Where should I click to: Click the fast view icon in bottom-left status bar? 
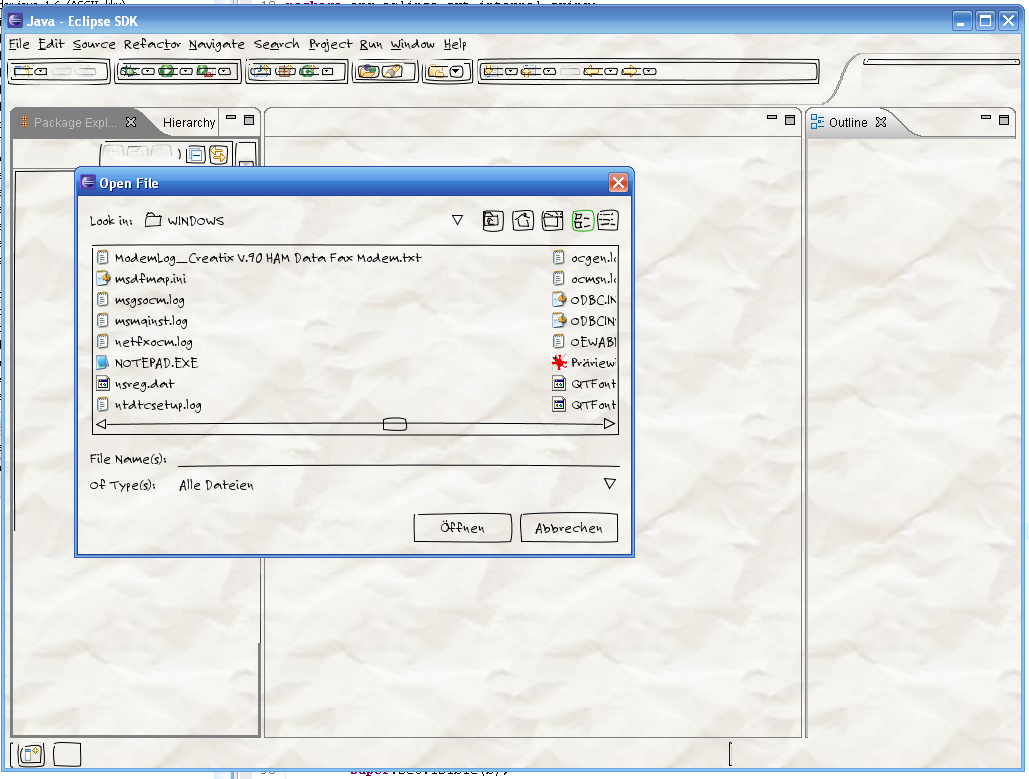[30, 755]
